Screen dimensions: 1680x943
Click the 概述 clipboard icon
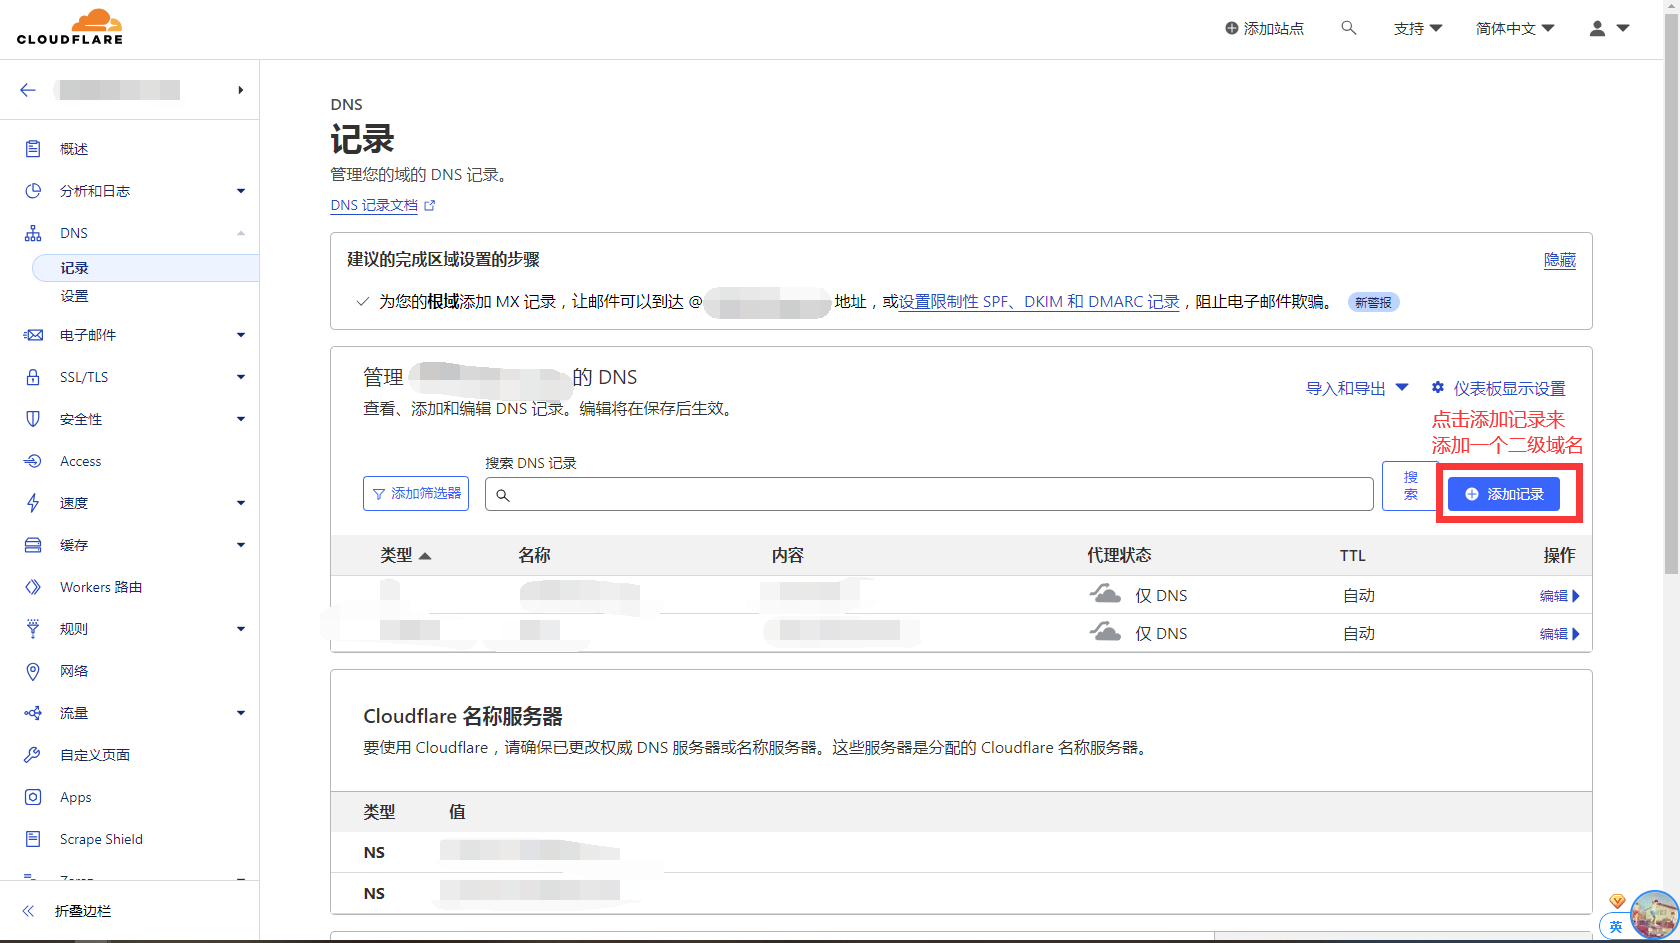coord(33,149)
